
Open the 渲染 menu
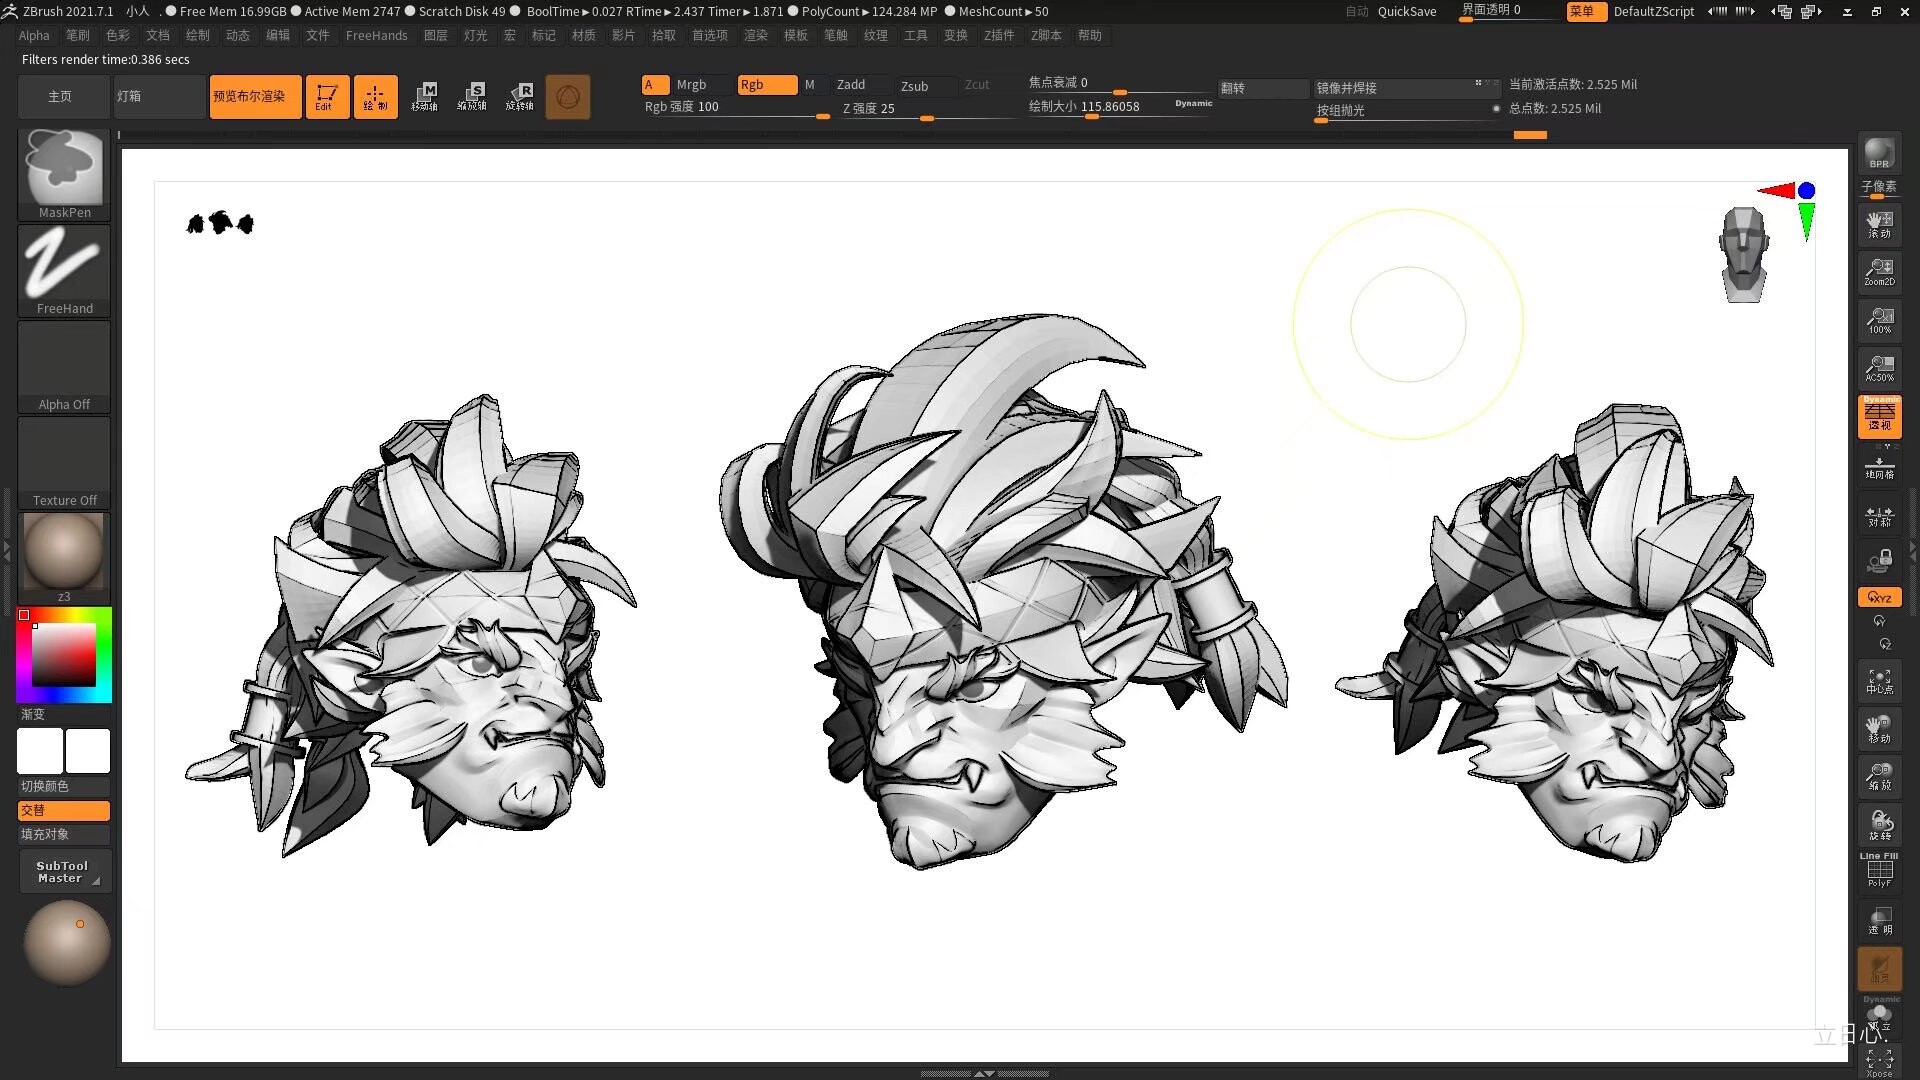pos(755,35)
